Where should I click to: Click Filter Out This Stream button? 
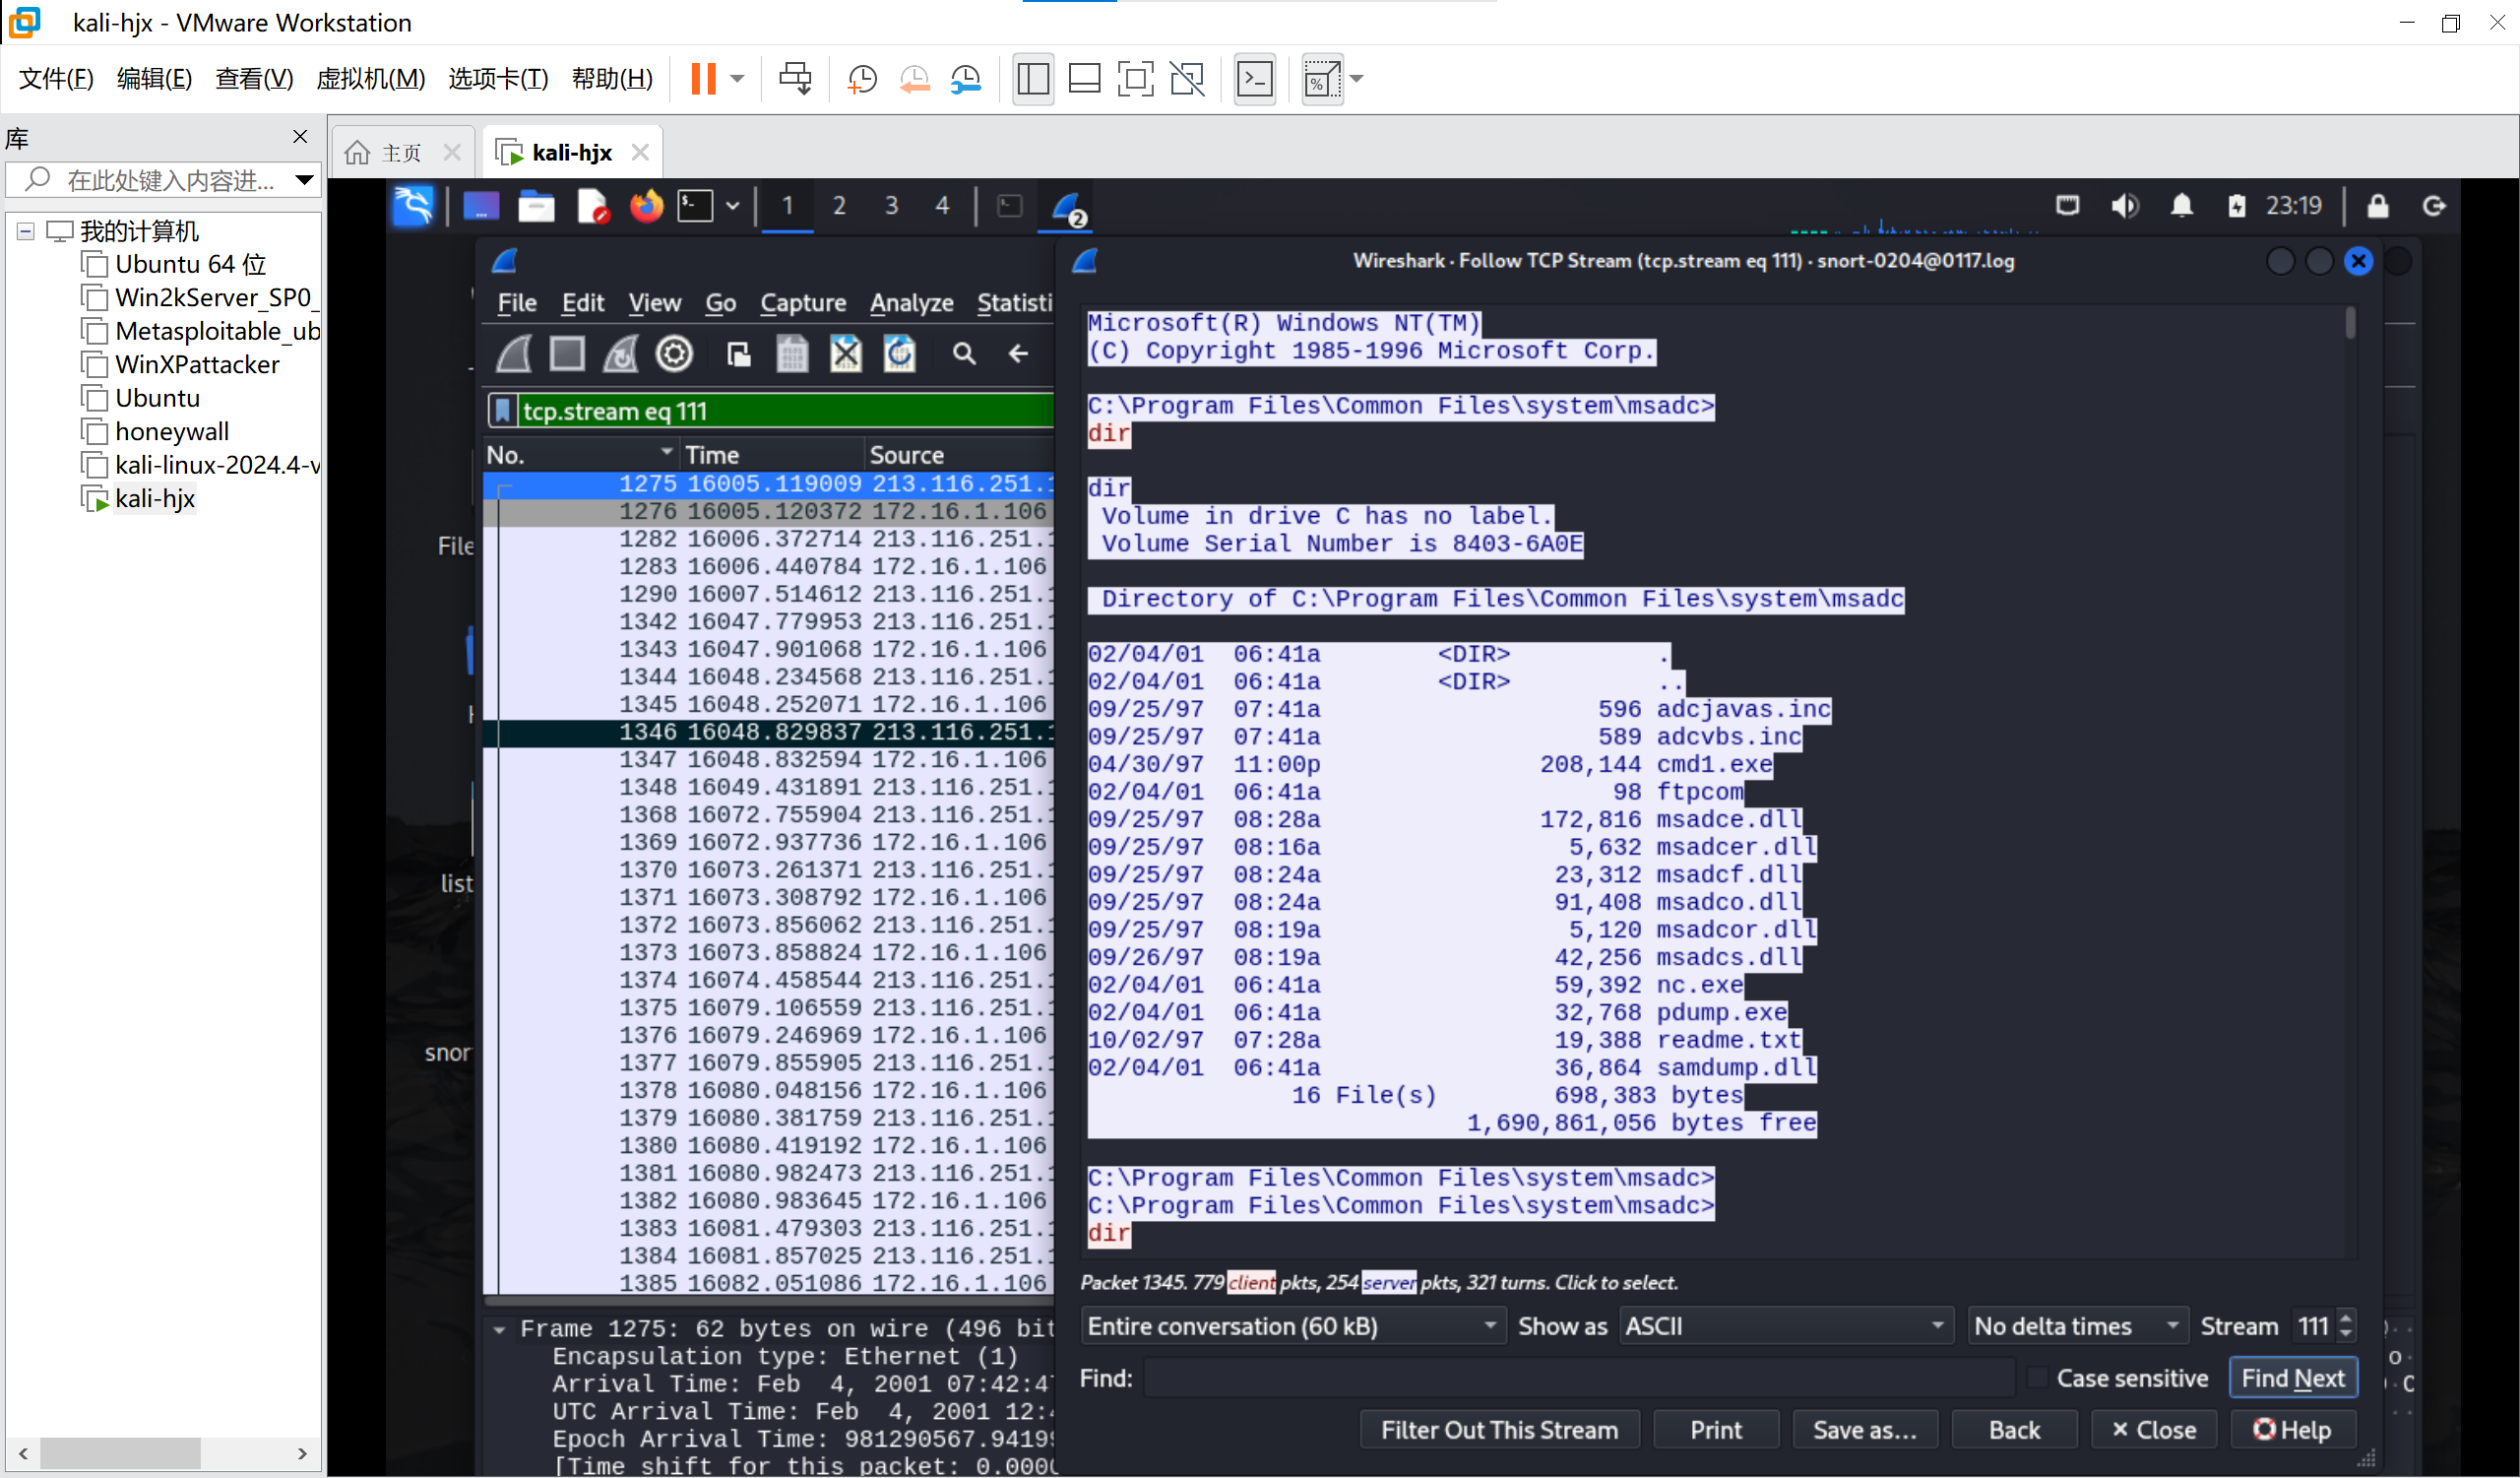(1499, 1429)
